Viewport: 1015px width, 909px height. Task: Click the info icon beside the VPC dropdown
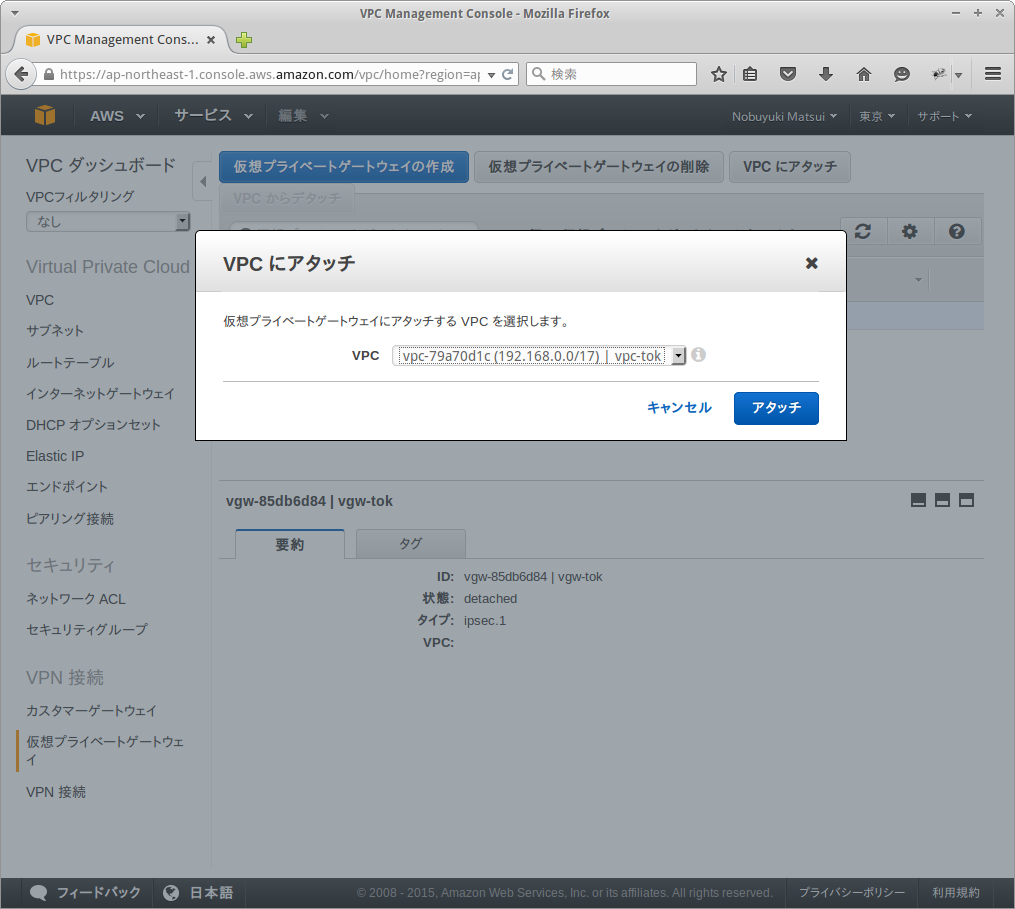coord(696,355)
